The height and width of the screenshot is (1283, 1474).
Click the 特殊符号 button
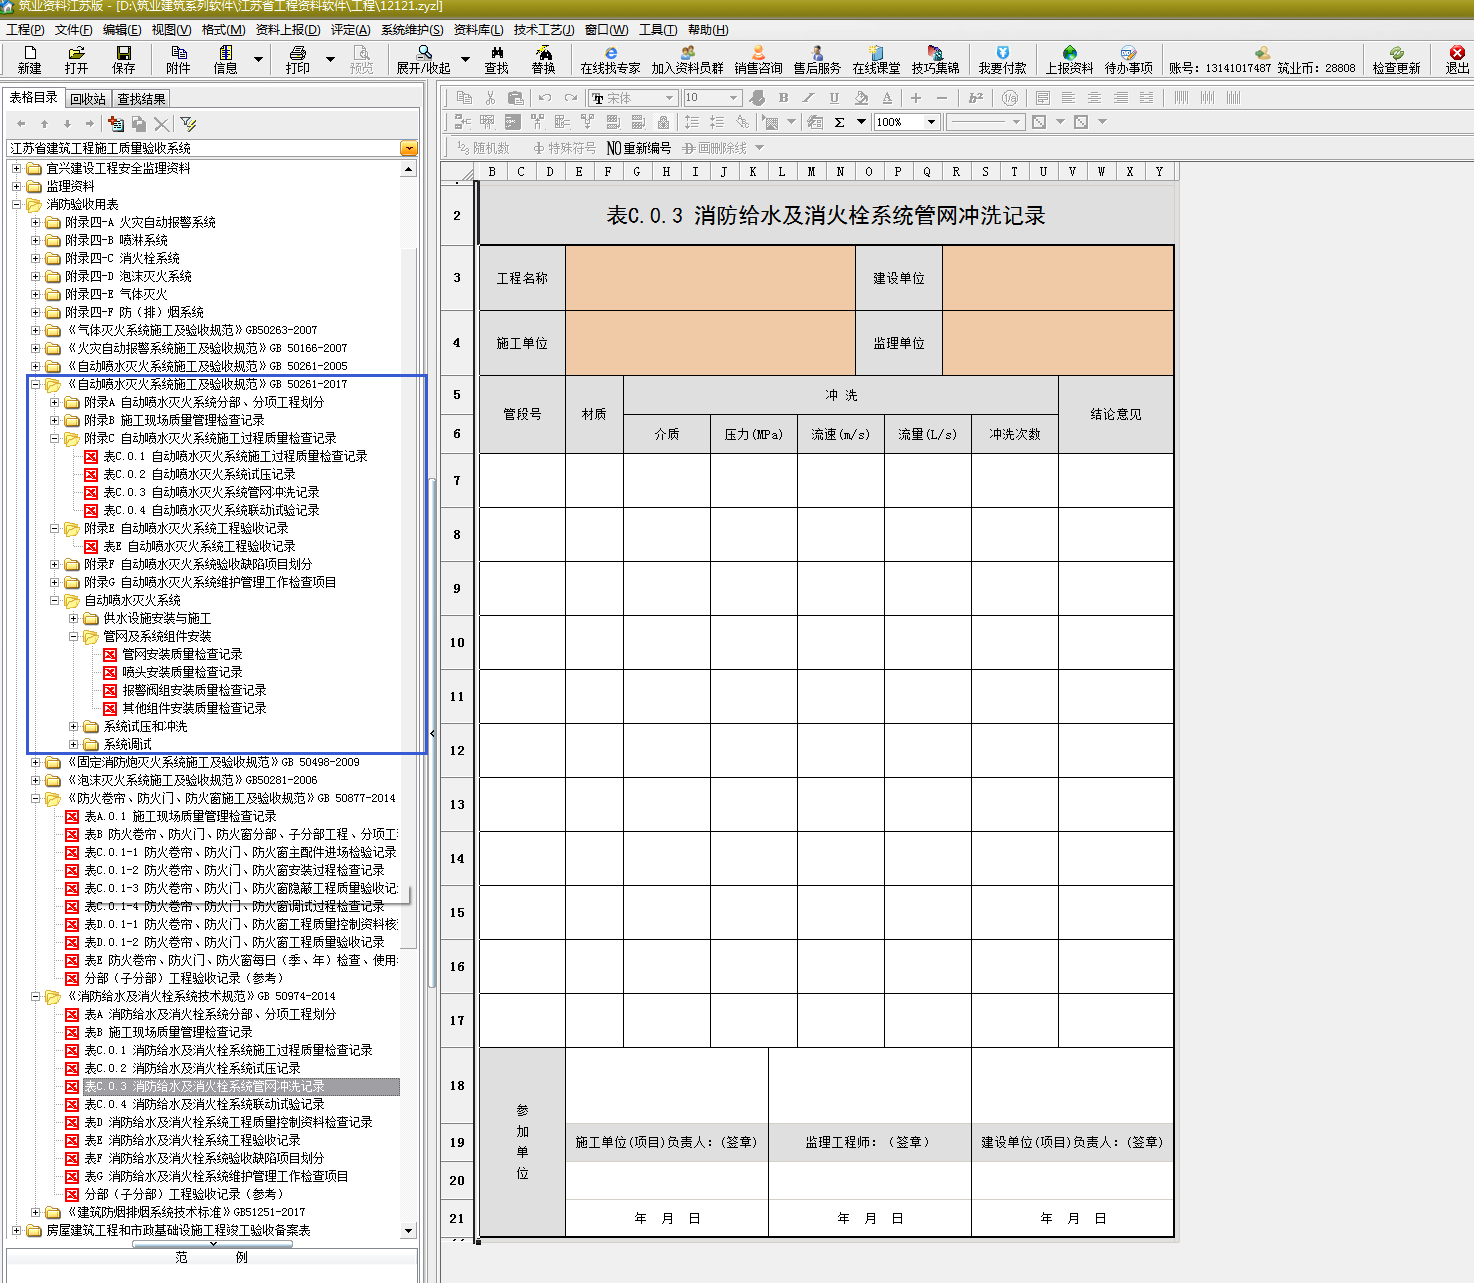565,148
